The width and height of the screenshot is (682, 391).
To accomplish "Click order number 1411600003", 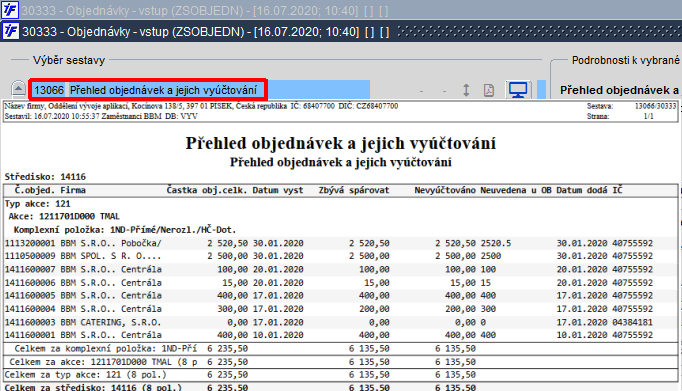I will [x=30, y=322].
